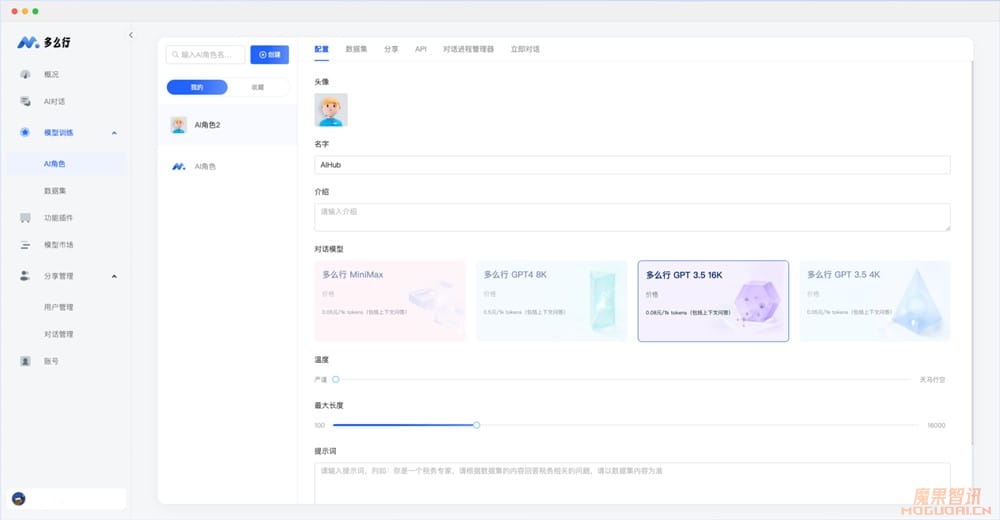Screen dimensions: 1000x520
Task: Click the AI角色 logo icon in role list
Action: [x=179, y=166]
